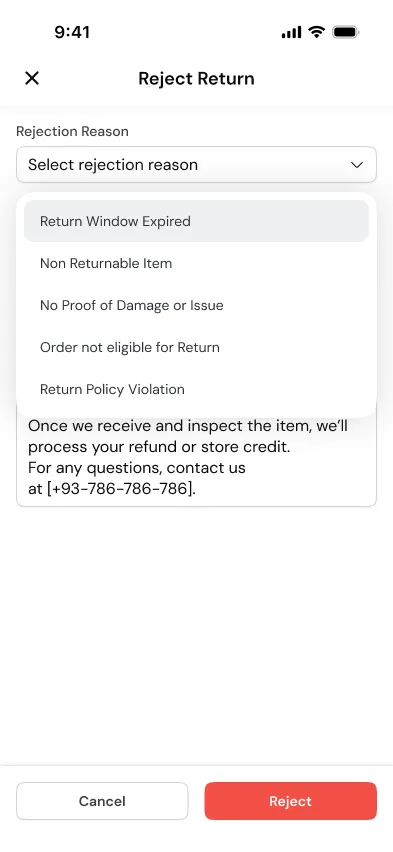Select Order not eligible for Return
Image resolution: width=393 pixels, height=852 pixels.
tap(196, 347)
